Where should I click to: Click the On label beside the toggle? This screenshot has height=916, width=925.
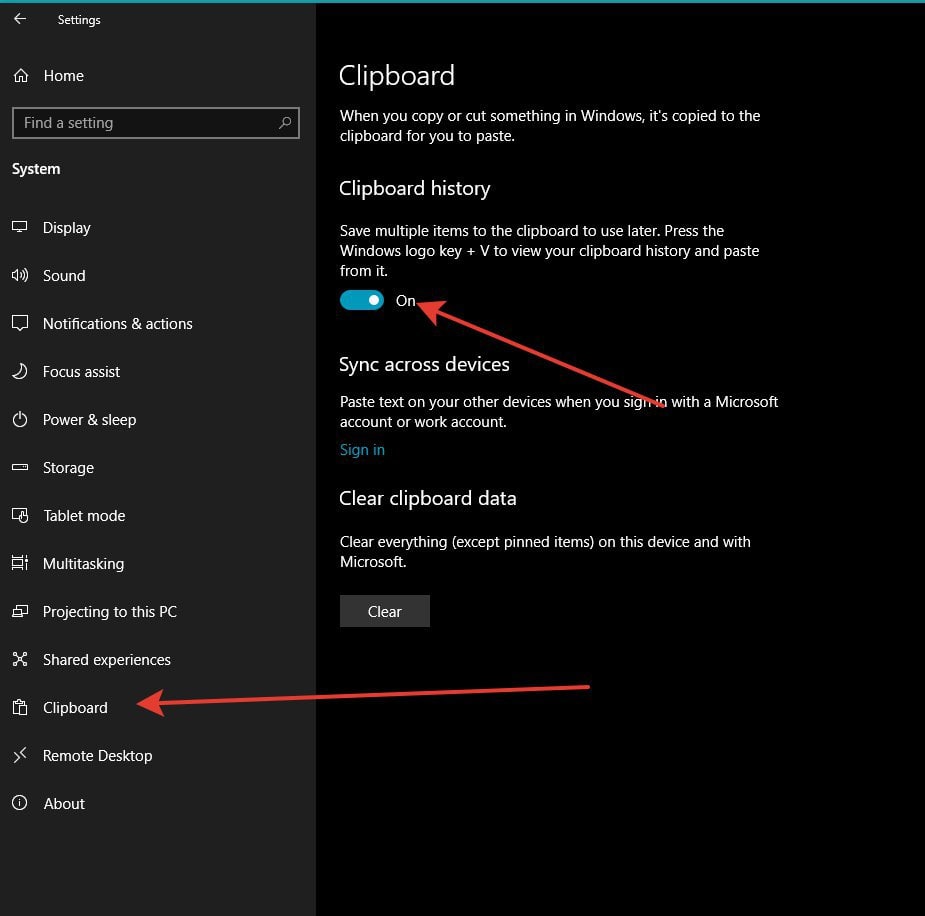pyautogui.click(x=405, y=301)
